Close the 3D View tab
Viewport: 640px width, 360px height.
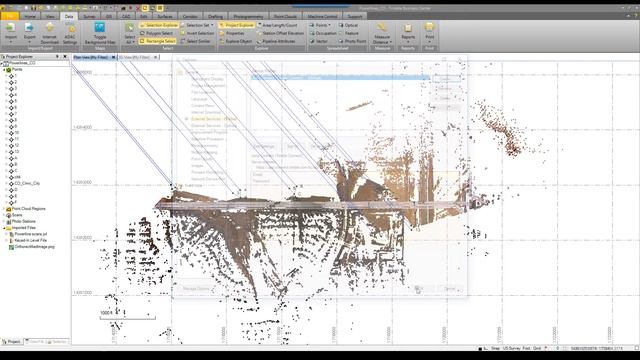coord(156,58)
